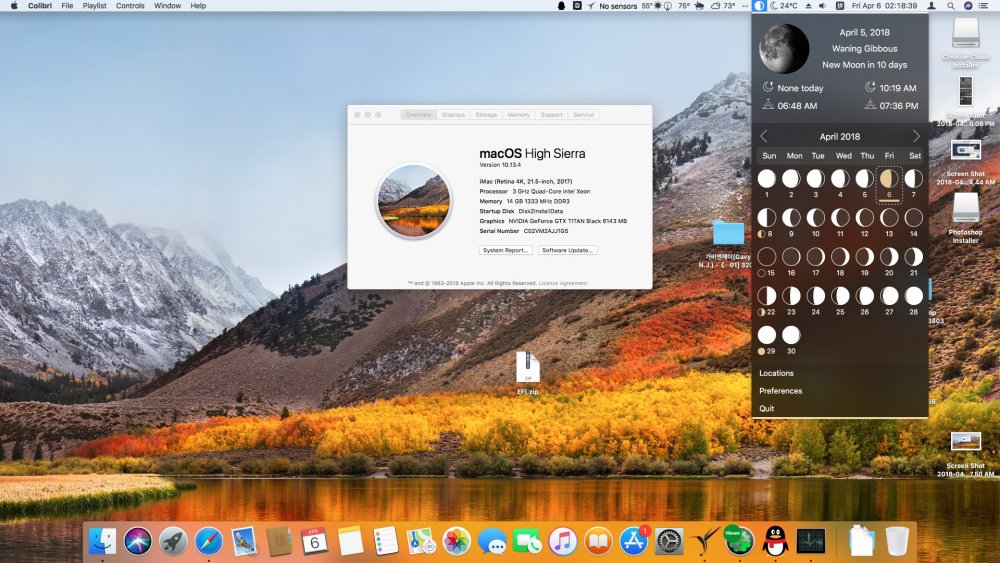1000x563 pixels.
Task: Switch to Displays tab in About window
Action: pos(453,115)
